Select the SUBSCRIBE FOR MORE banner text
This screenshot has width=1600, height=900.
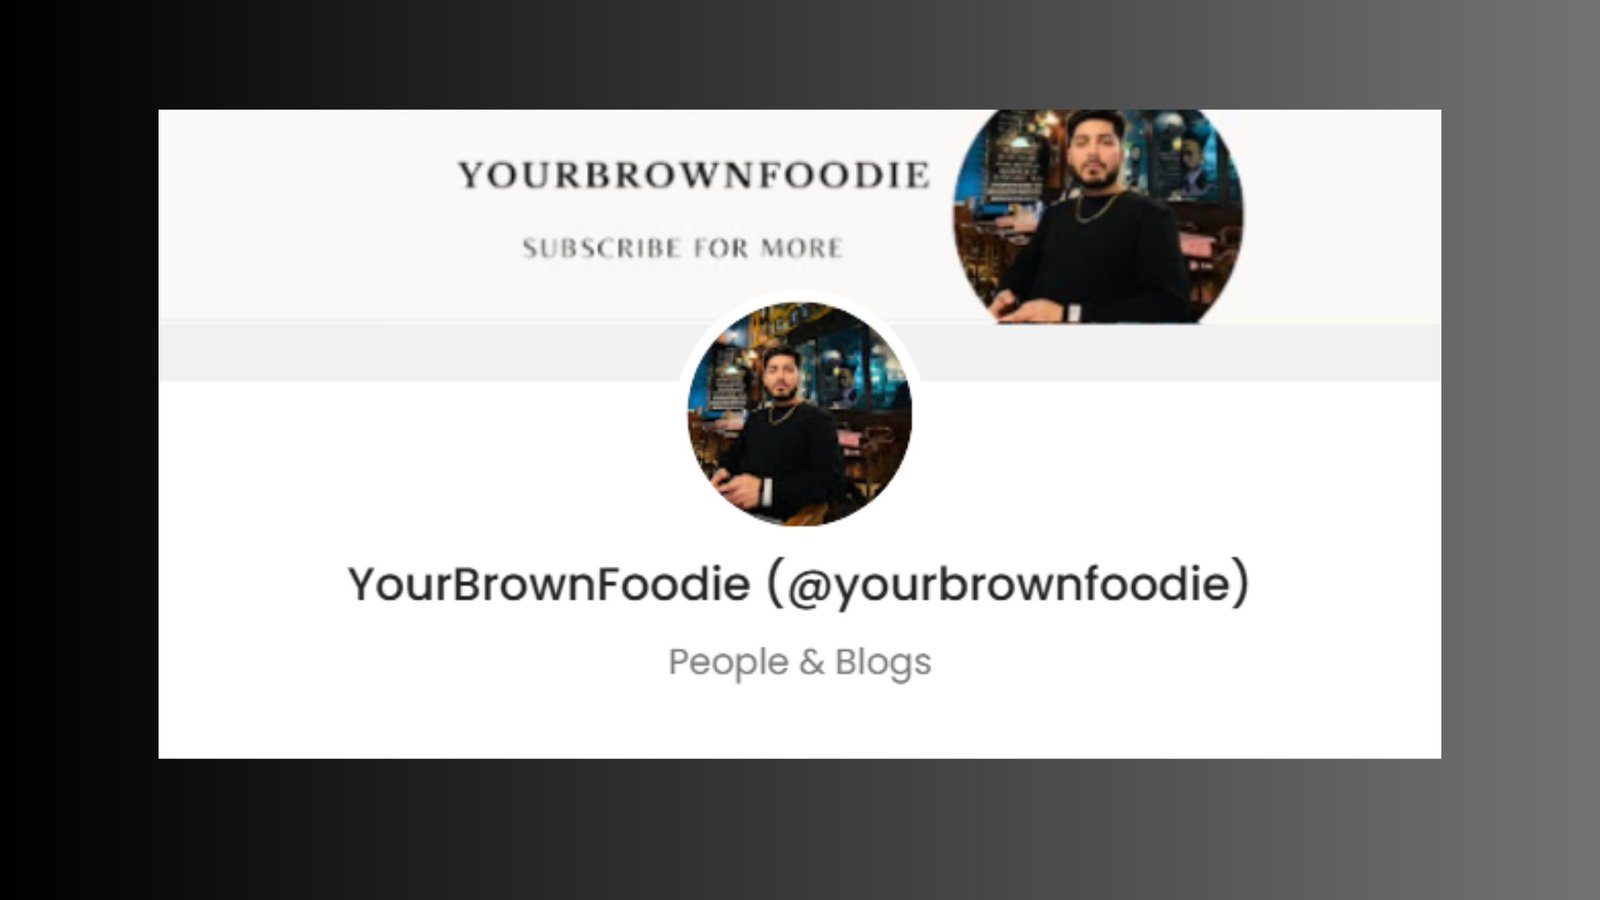(x=683, y=248)
